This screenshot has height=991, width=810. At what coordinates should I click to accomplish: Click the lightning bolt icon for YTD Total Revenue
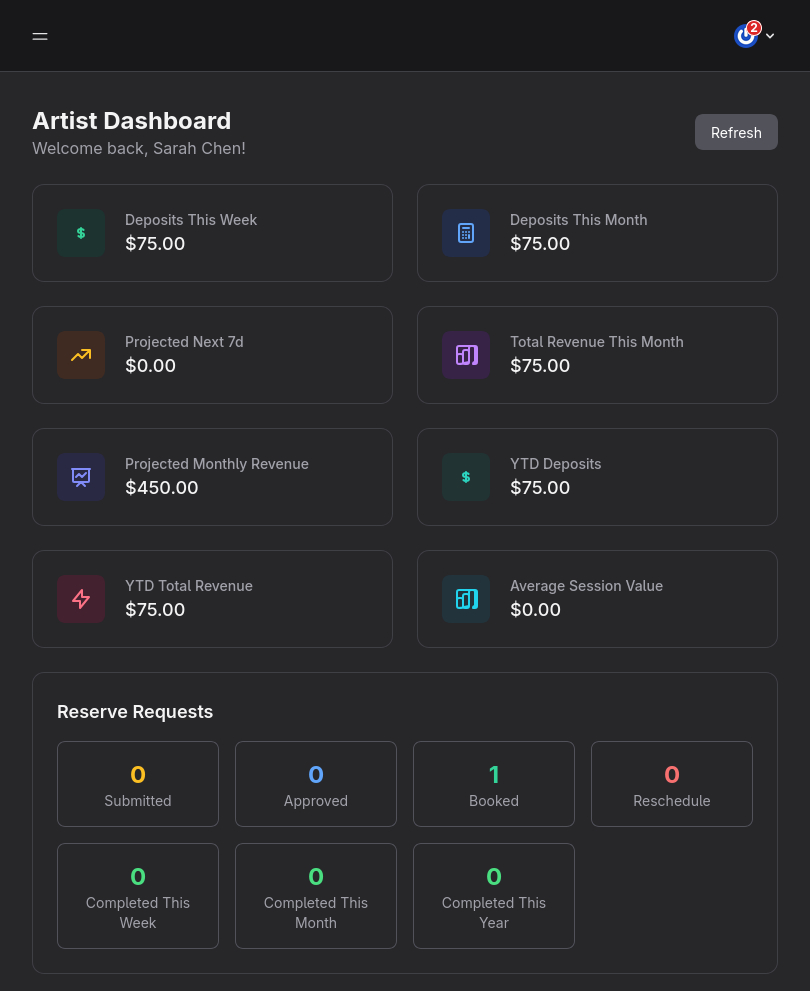pos(81,599)
